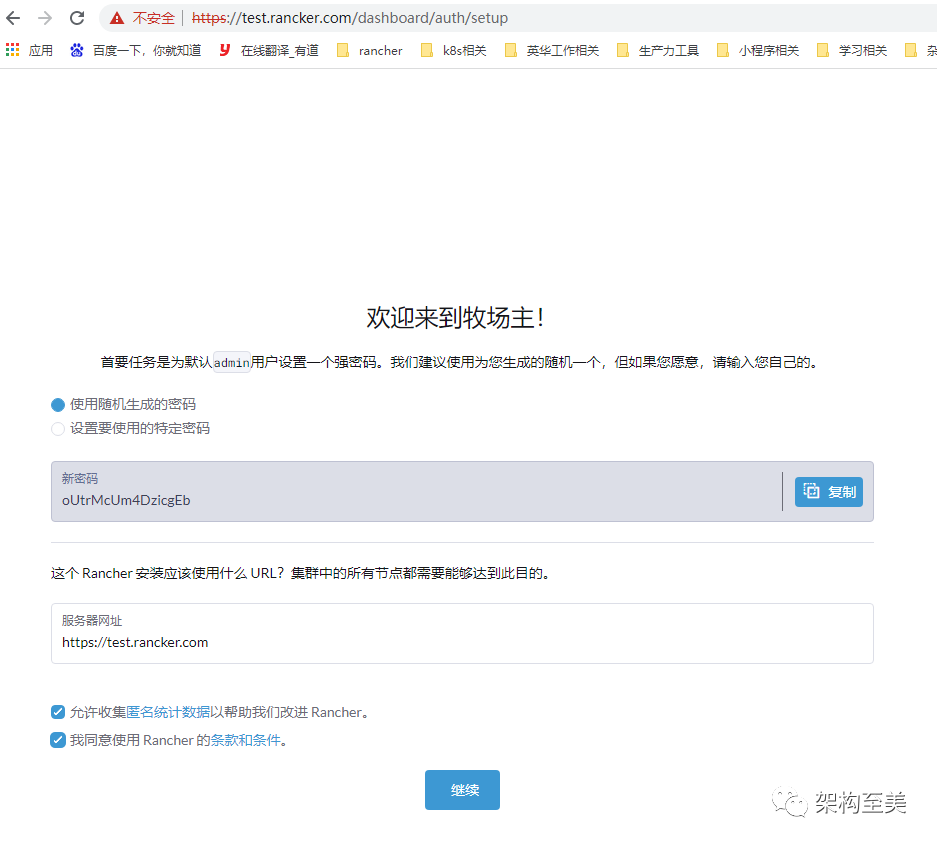Click the 继续 continue button
The width and height of the screenshot is (937, 844).
(463, 790)
